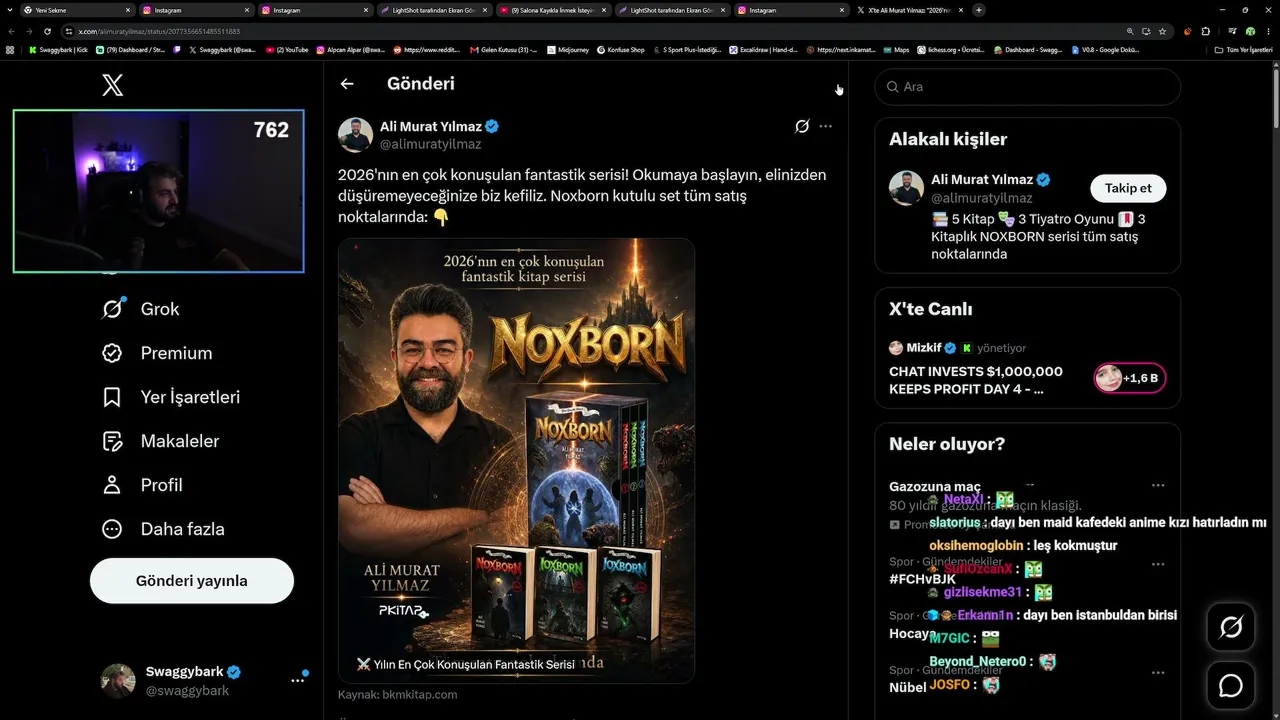Open the YouTube bookmark
The height and width of the screenshot is (720, 1280).
click(x=287, y=49)
